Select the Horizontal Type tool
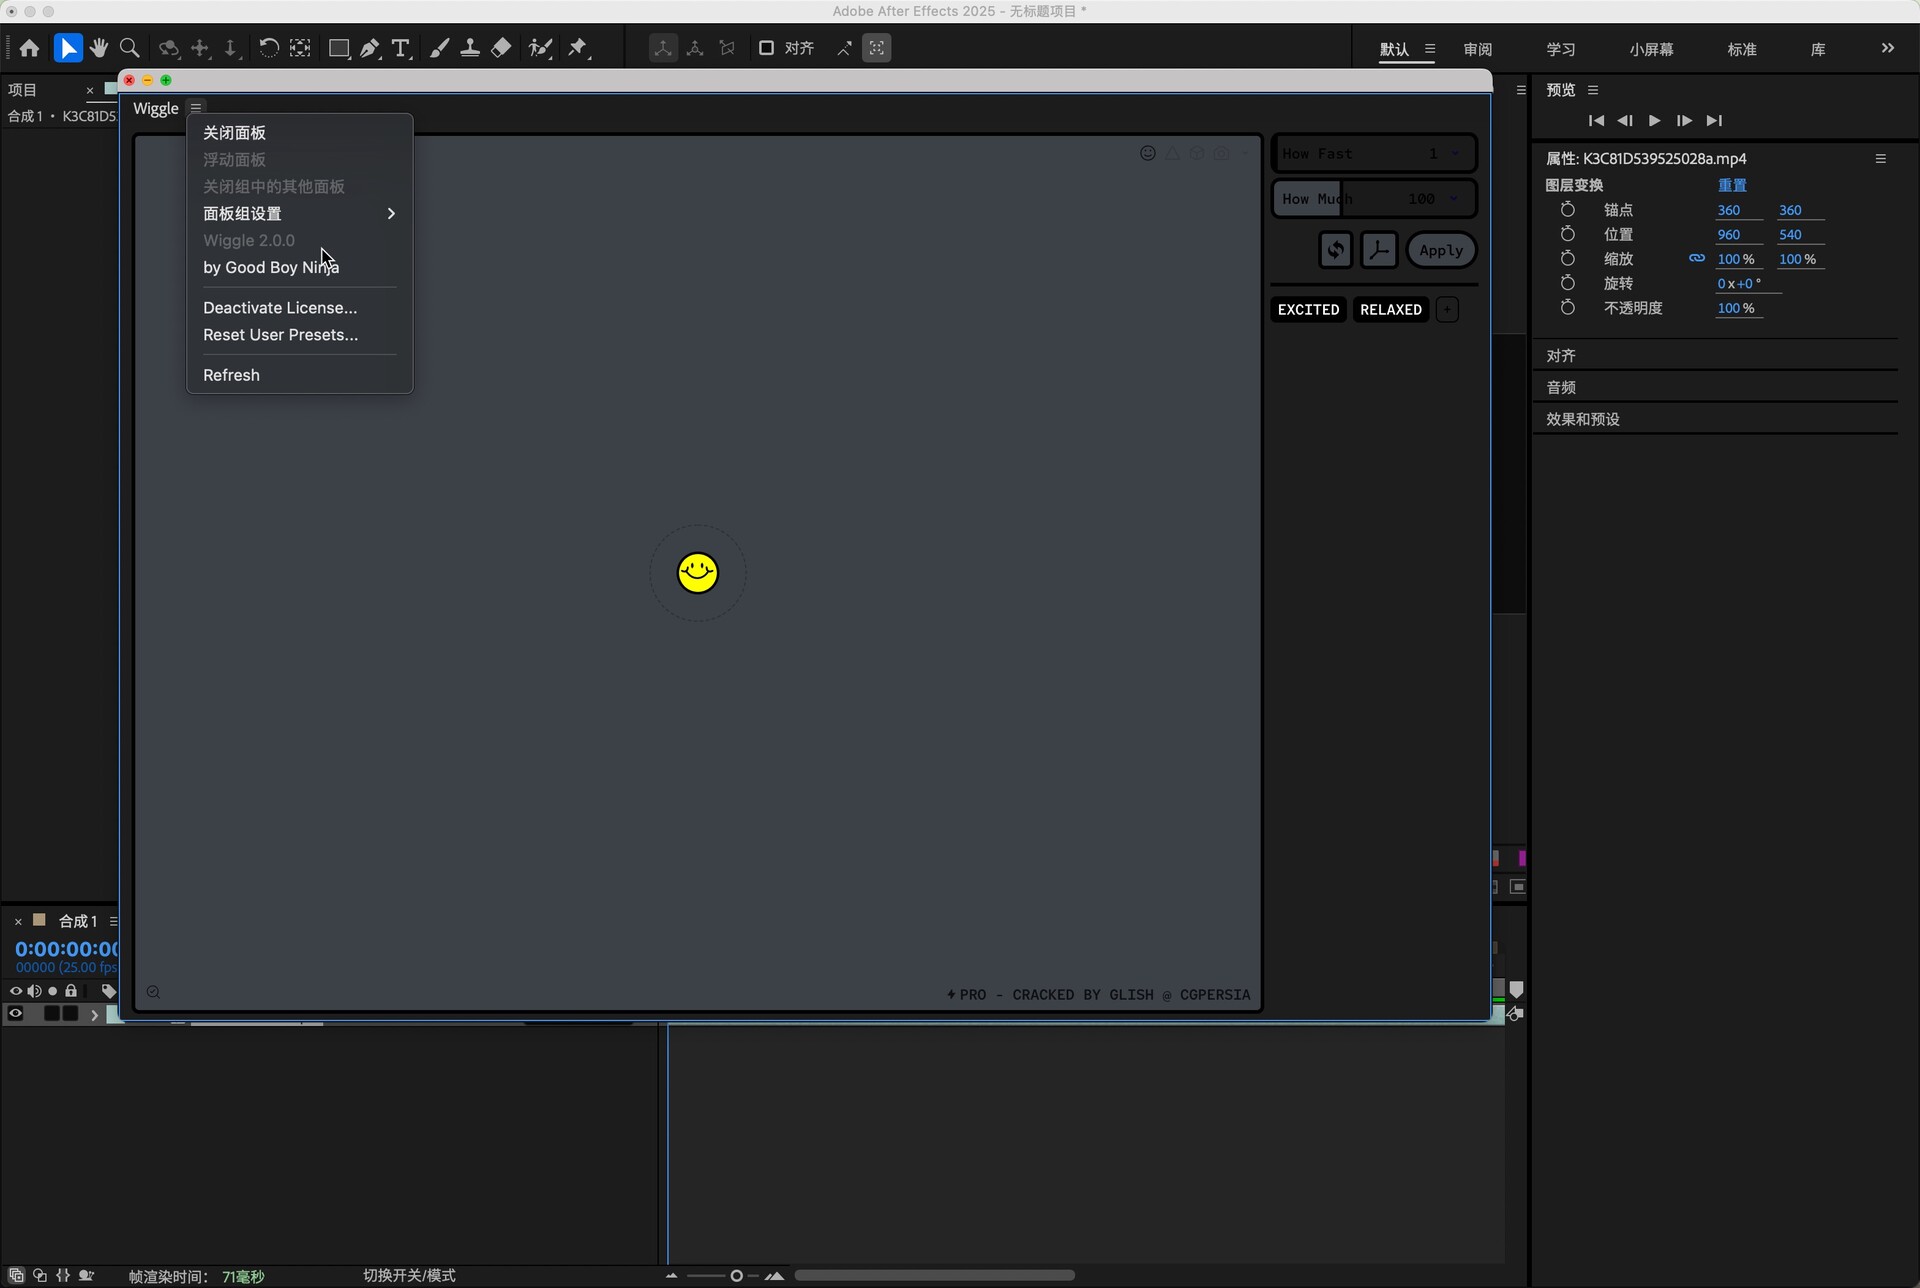This screenshot has width=1920, height=1288. (401, 48)
